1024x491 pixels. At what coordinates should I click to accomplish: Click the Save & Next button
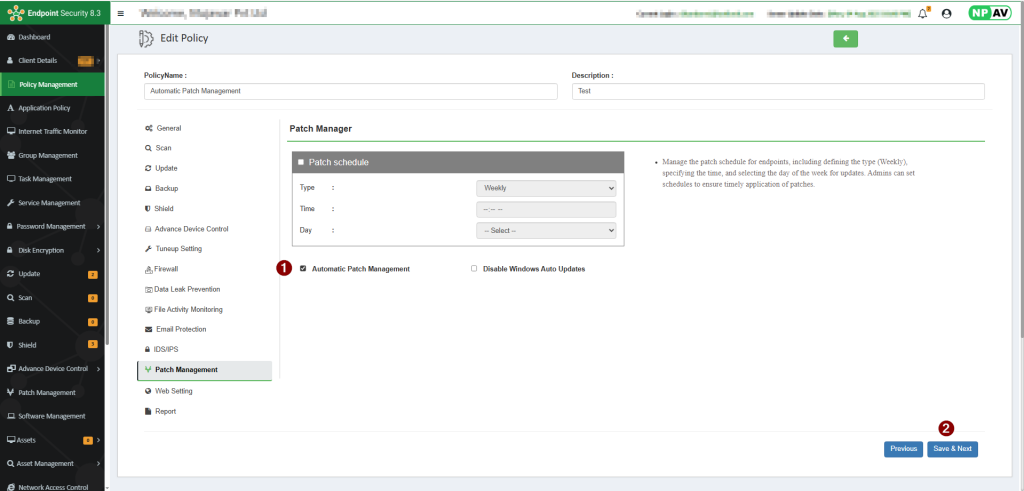pyautogui.click(x=952, y=449)
